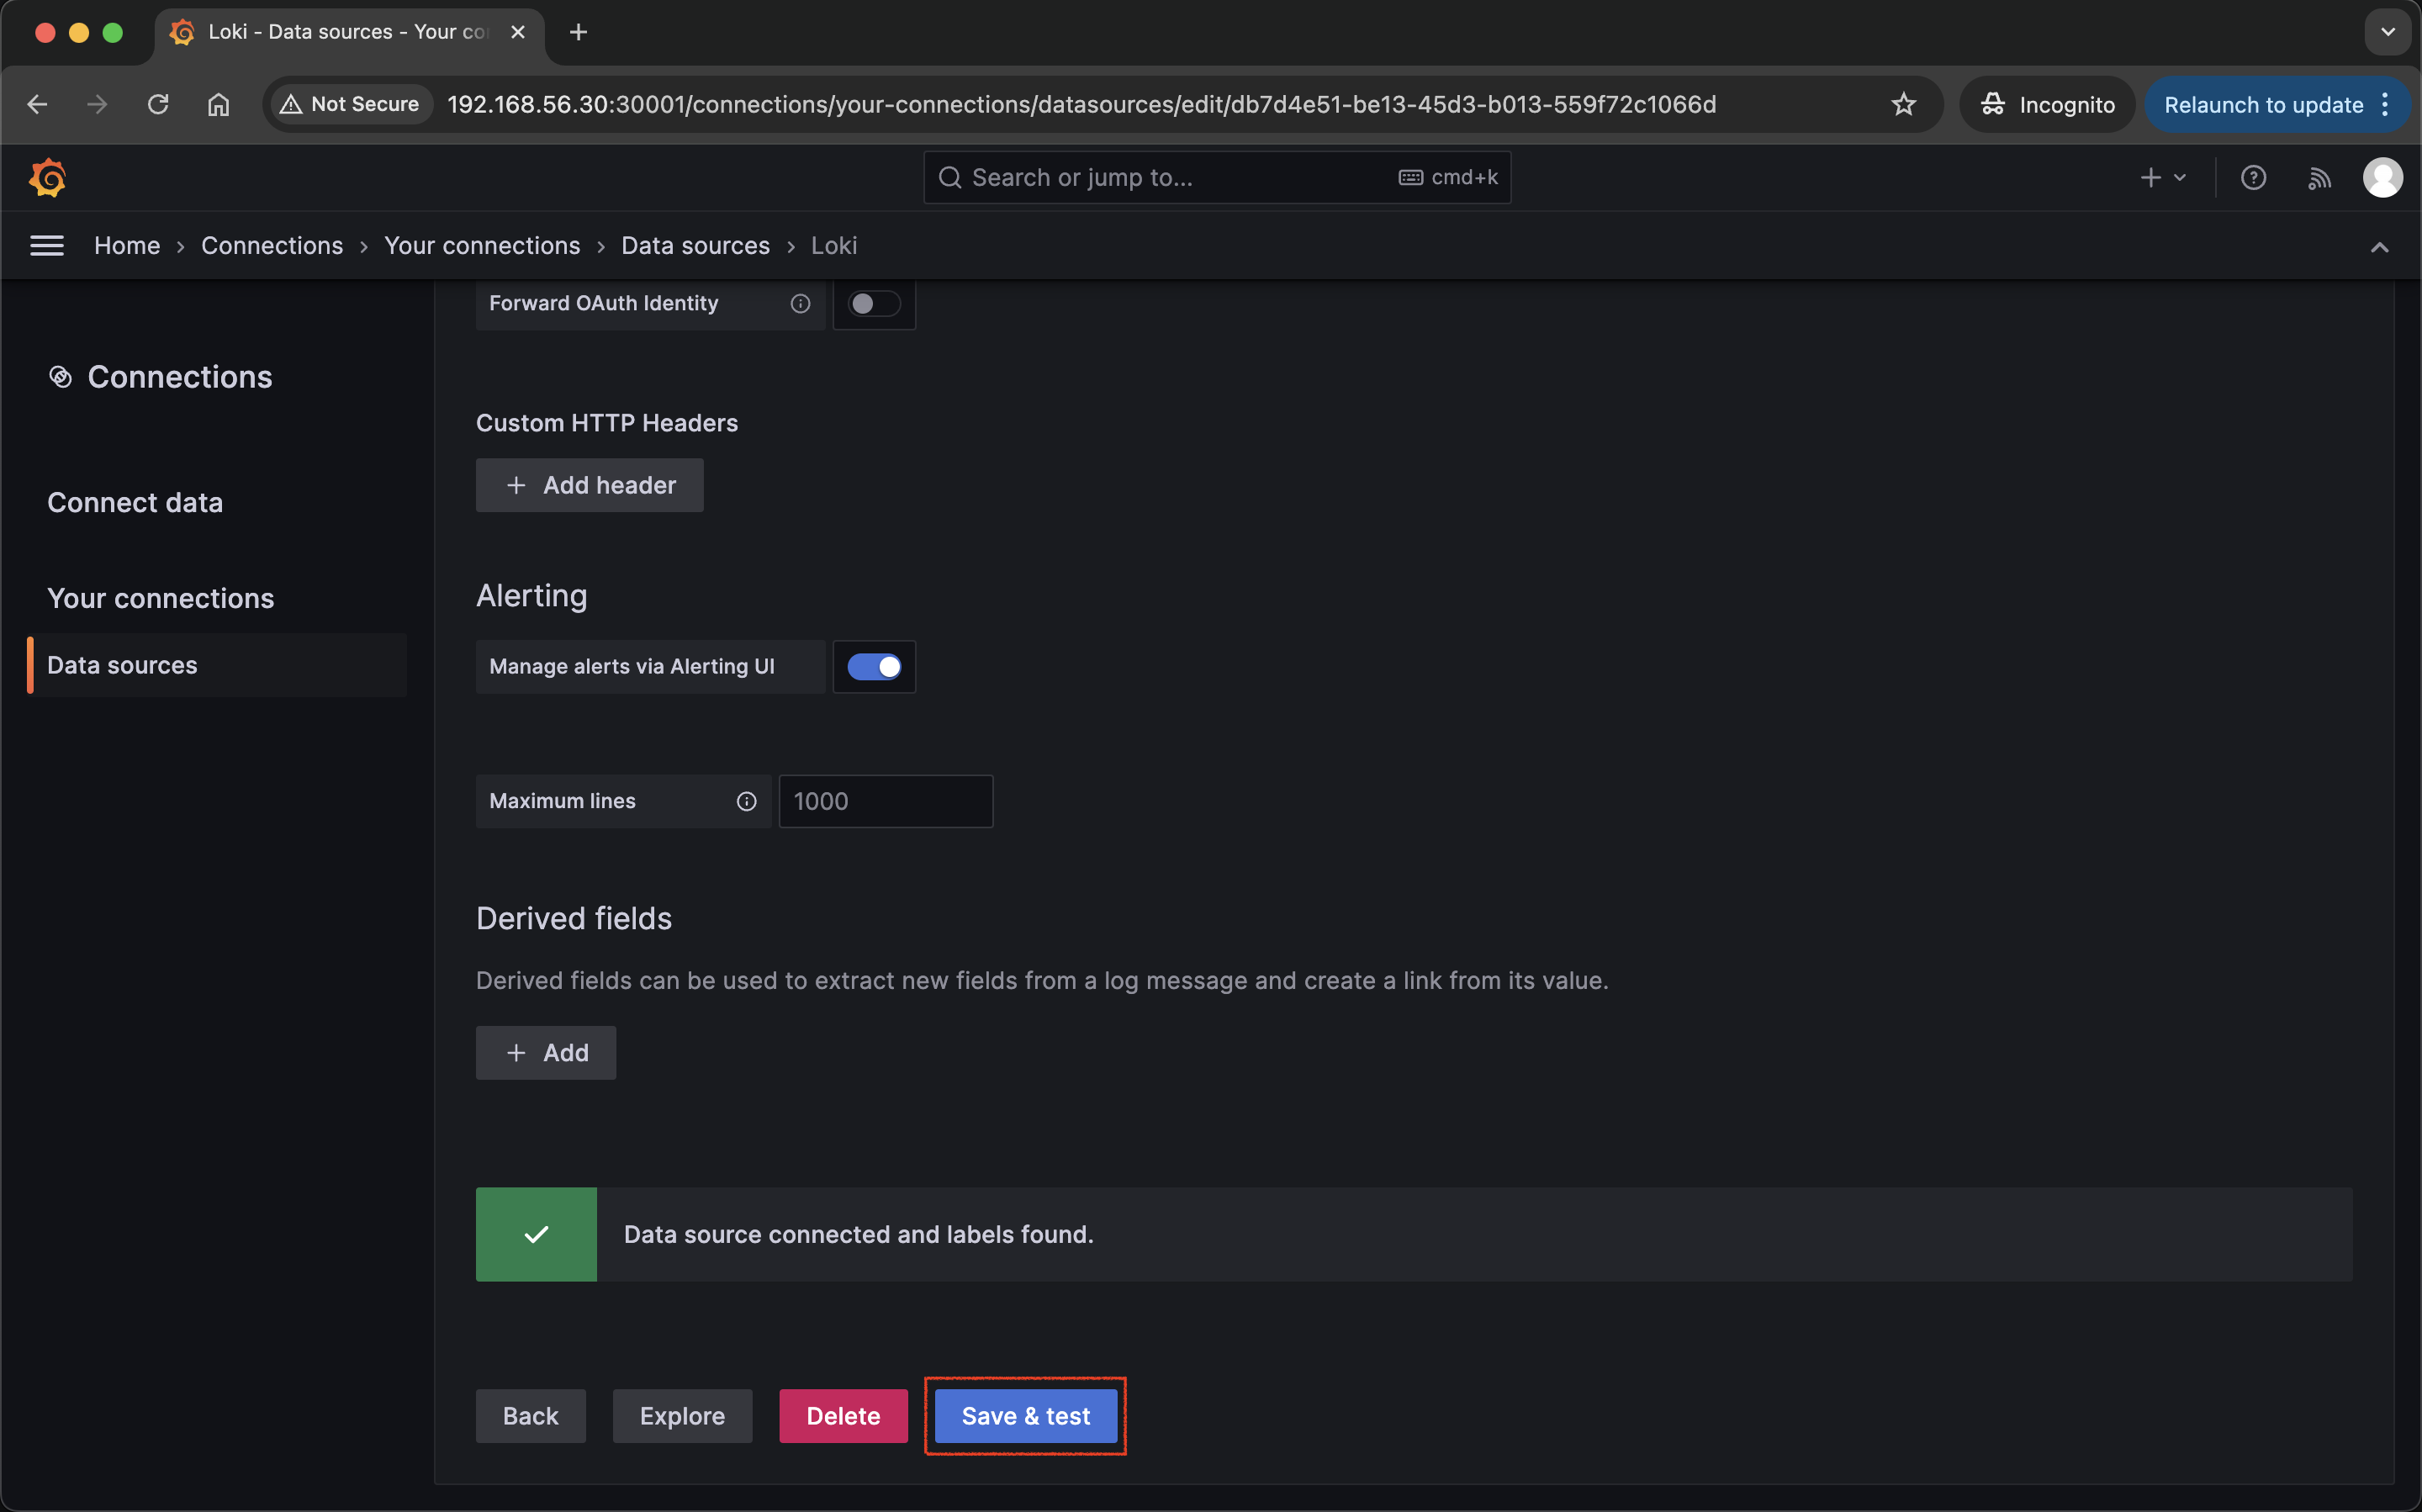Click the Save & test button
Image resolution: width=2422 pixels, height=1512 pixels.
click(1025, 1416)
